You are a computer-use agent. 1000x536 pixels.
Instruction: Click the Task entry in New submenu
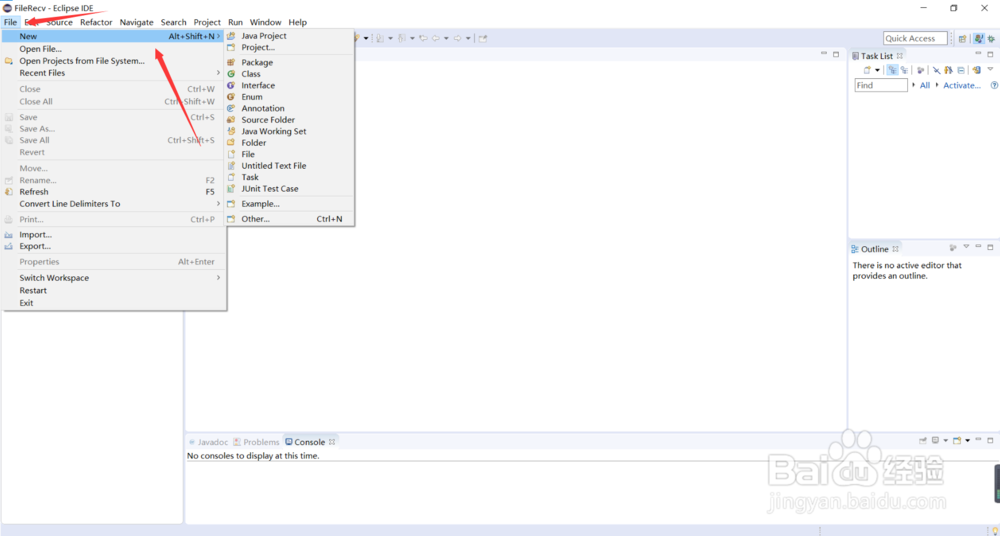(x=290, y=177)
